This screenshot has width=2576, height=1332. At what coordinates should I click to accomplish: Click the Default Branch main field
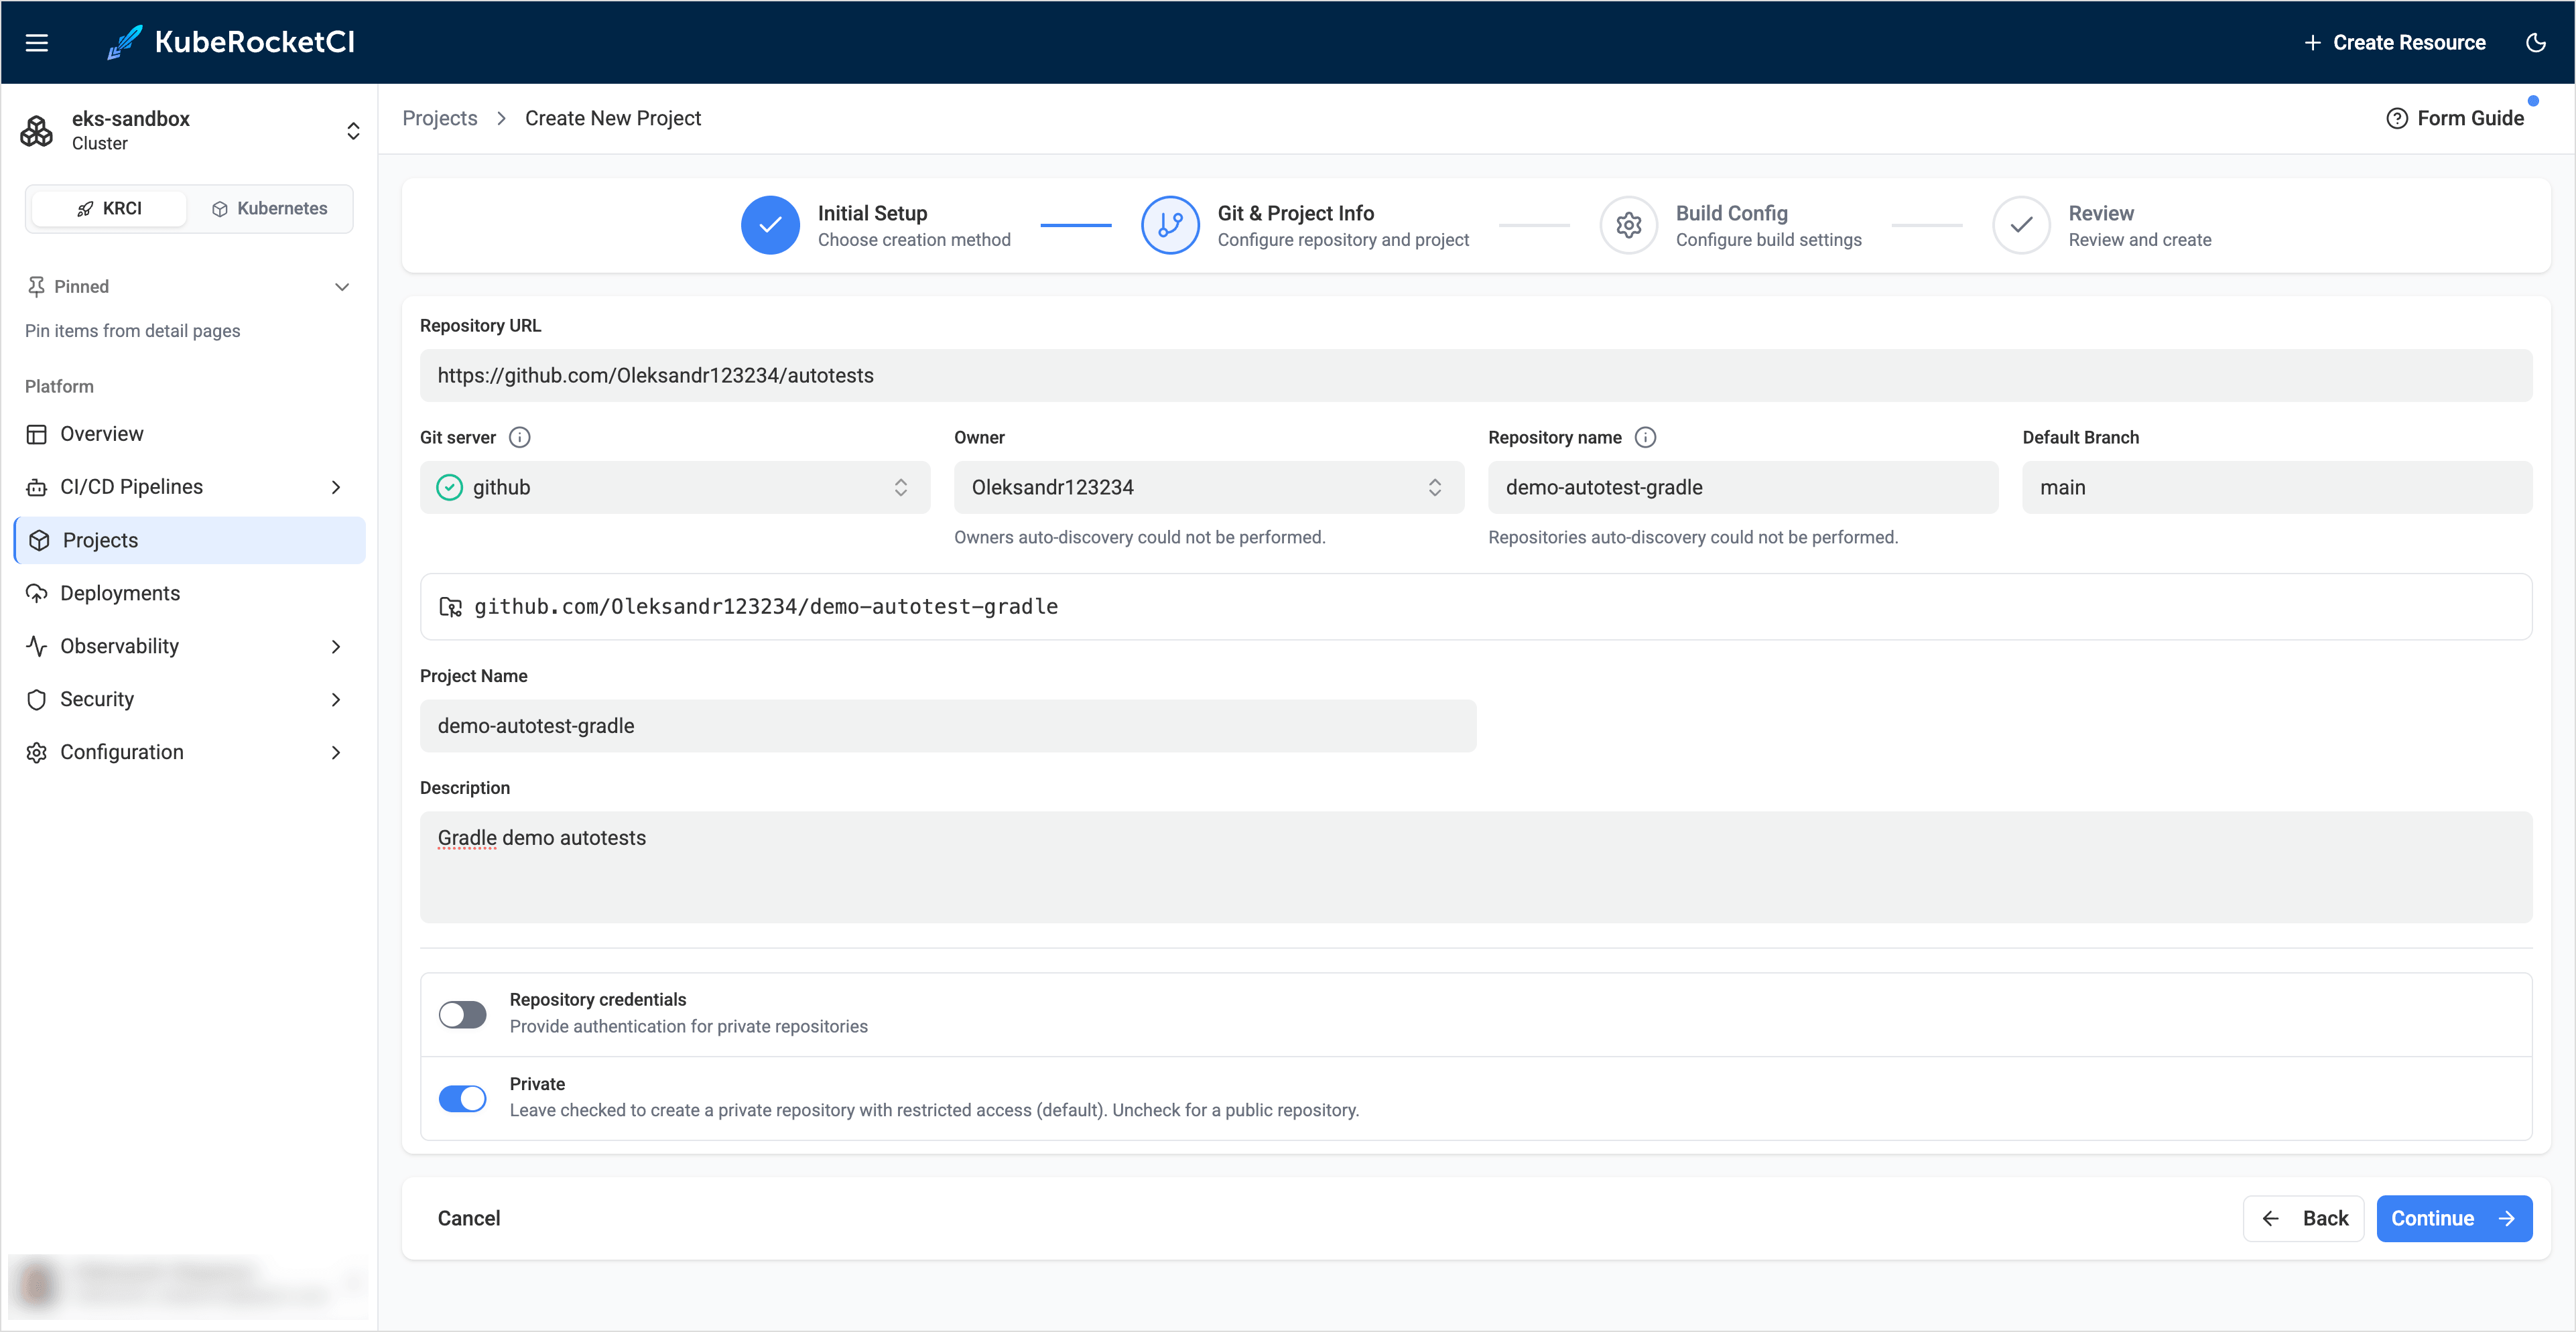point(2277,487)
